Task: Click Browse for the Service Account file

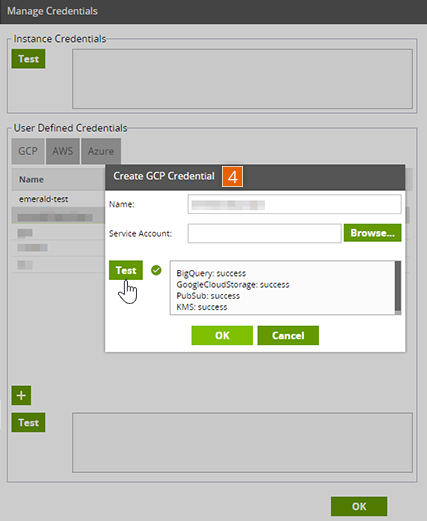Action: (372, 233)
